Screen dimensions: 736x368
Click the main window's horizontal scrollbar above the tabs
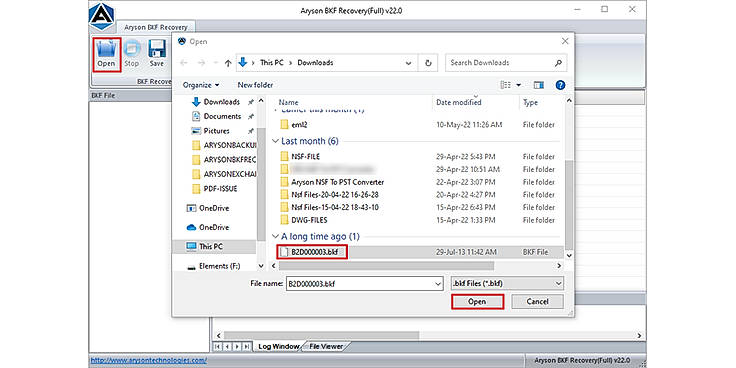(x=321, y=336)
